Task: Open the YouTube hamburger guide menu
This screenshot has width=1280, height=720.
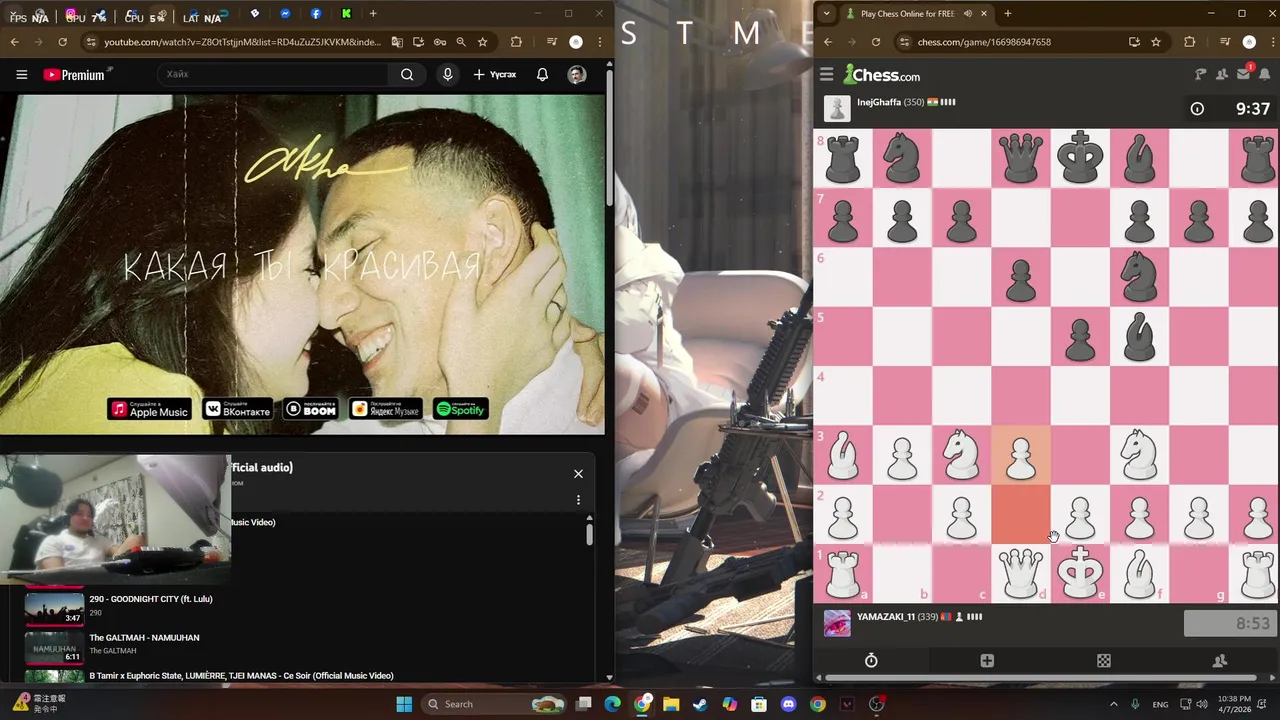Action: pyautogui.click(x=21, y=74)
